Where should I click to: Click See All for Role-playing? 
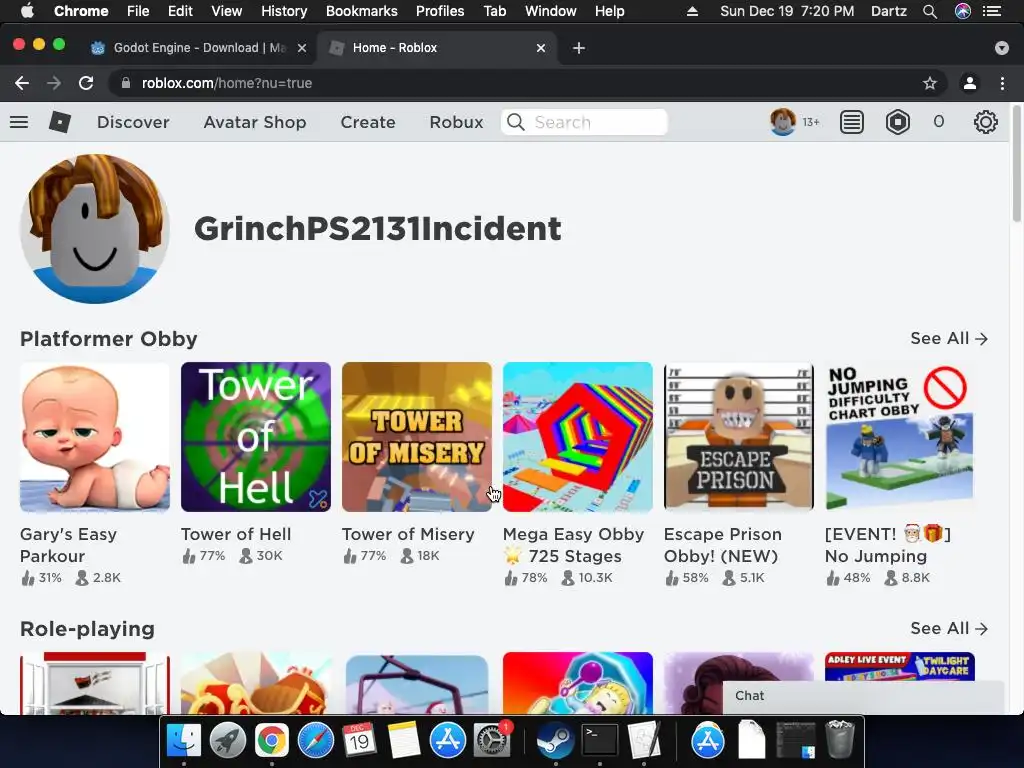[949, 628]
